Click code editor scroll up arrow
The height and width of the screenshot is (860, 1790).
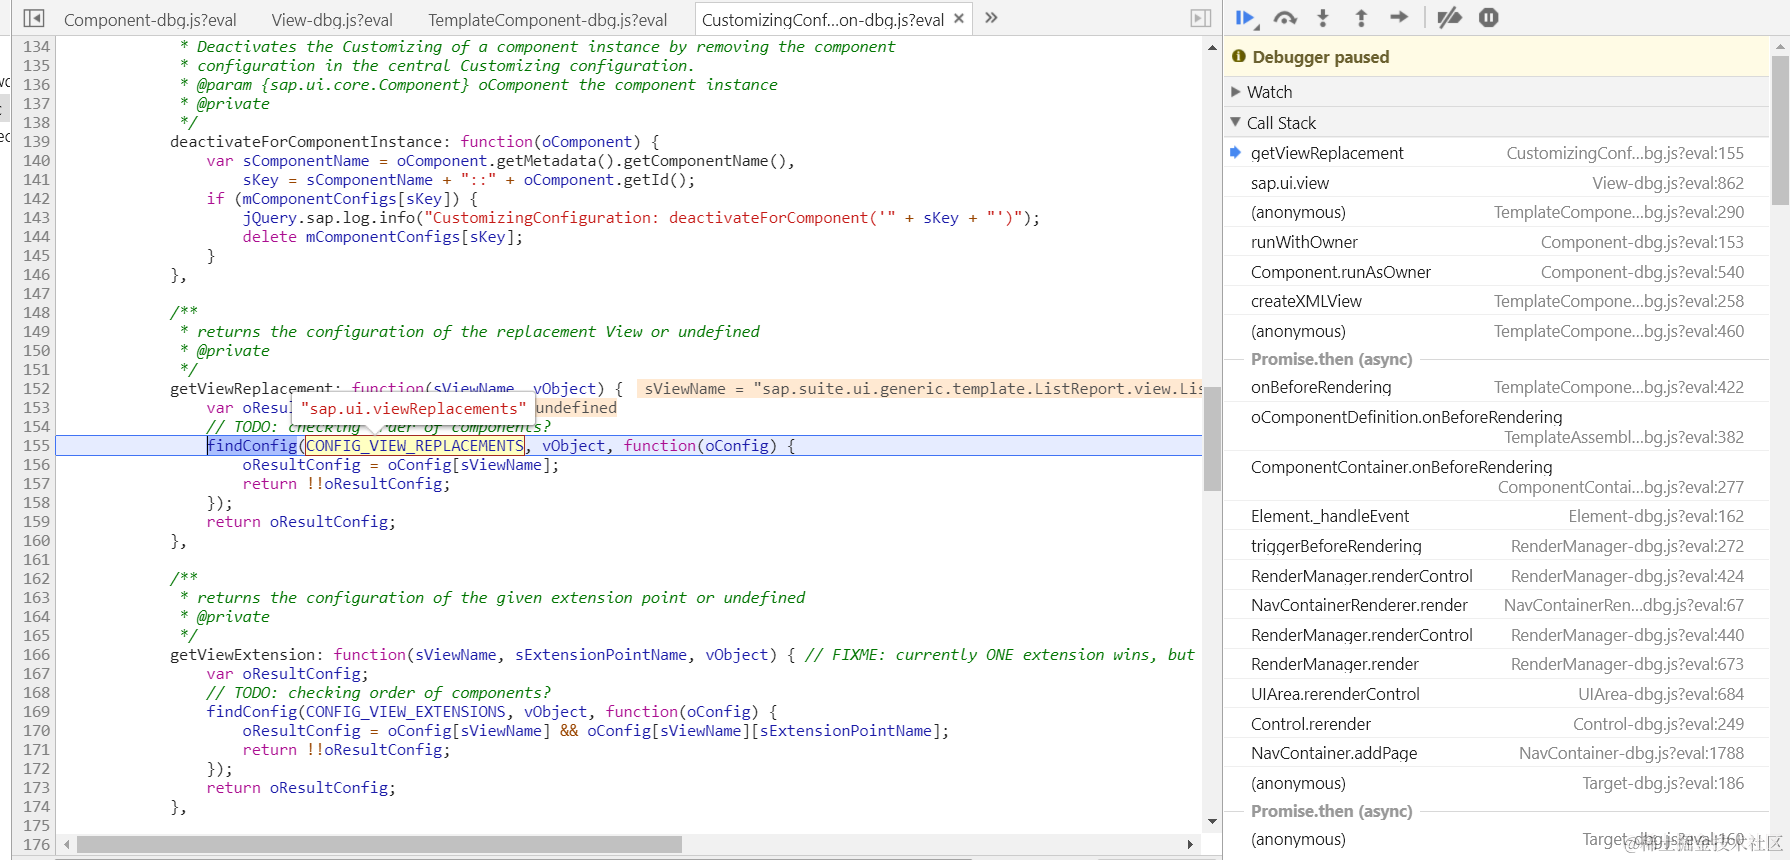tap(1212, 47)
